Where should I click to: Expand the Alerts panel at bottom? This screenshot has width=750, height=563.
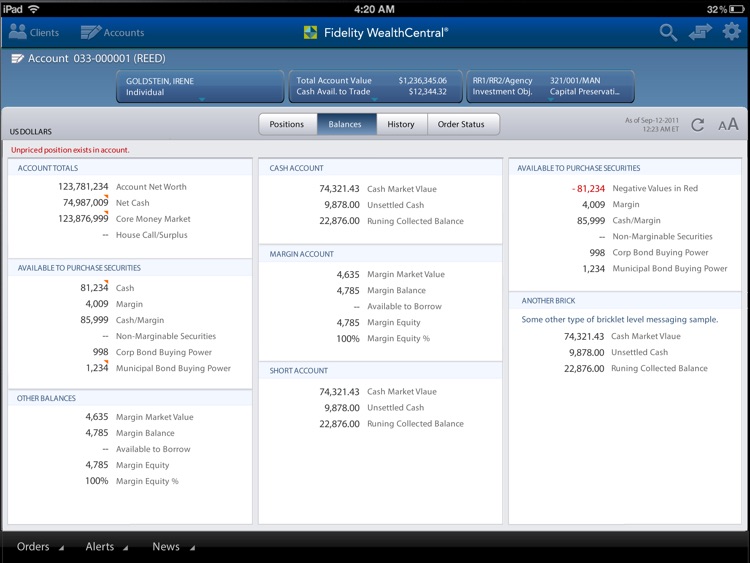[107, 547]
